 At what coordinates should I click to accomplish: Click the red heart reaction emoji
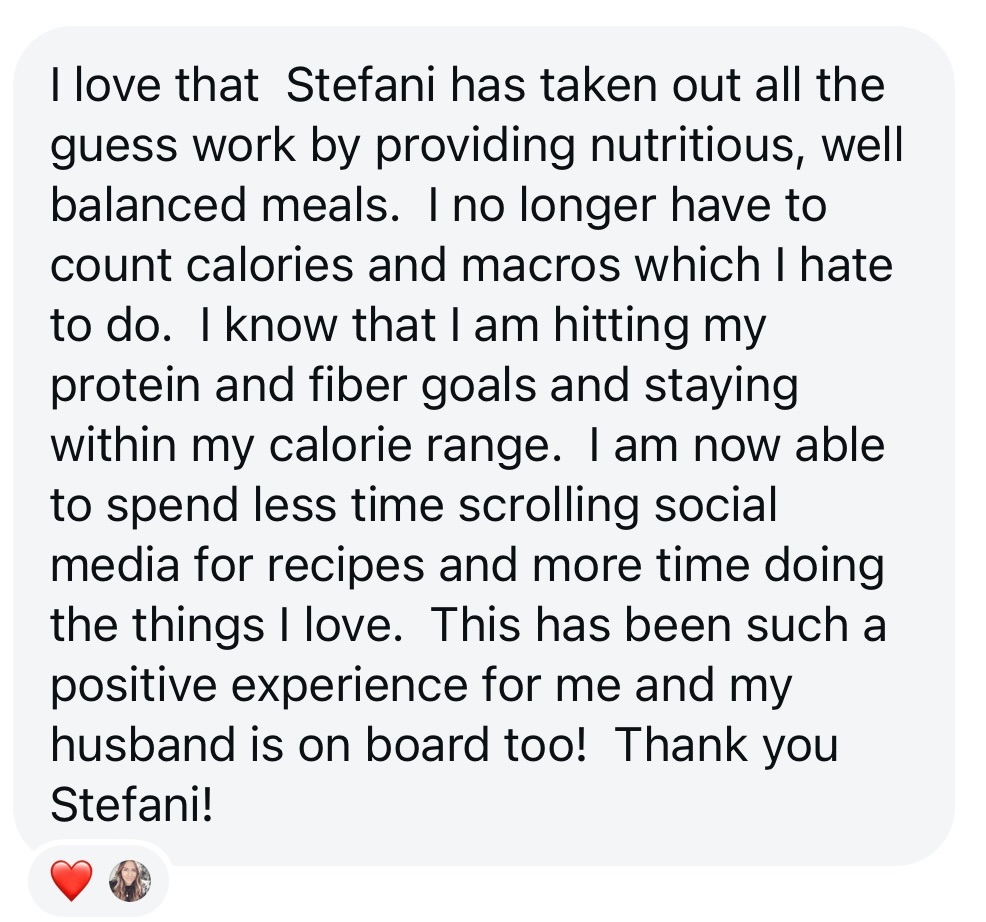click(x=71, y=880)
